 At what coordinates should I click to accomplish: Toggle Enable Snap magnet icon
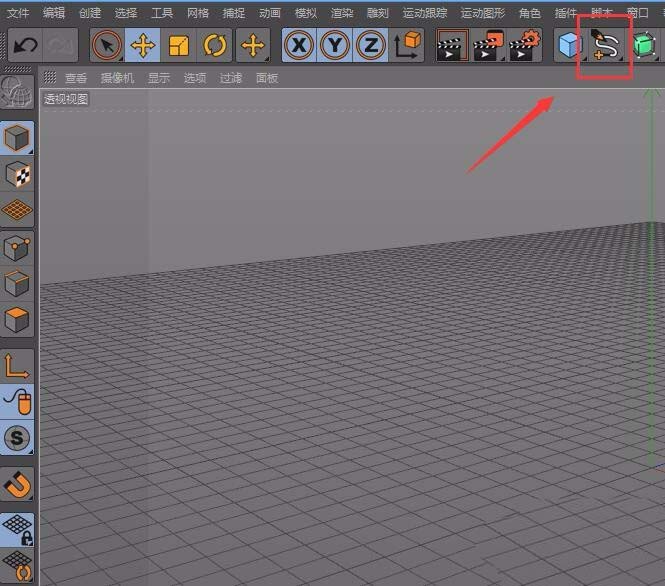coord(17,484)
